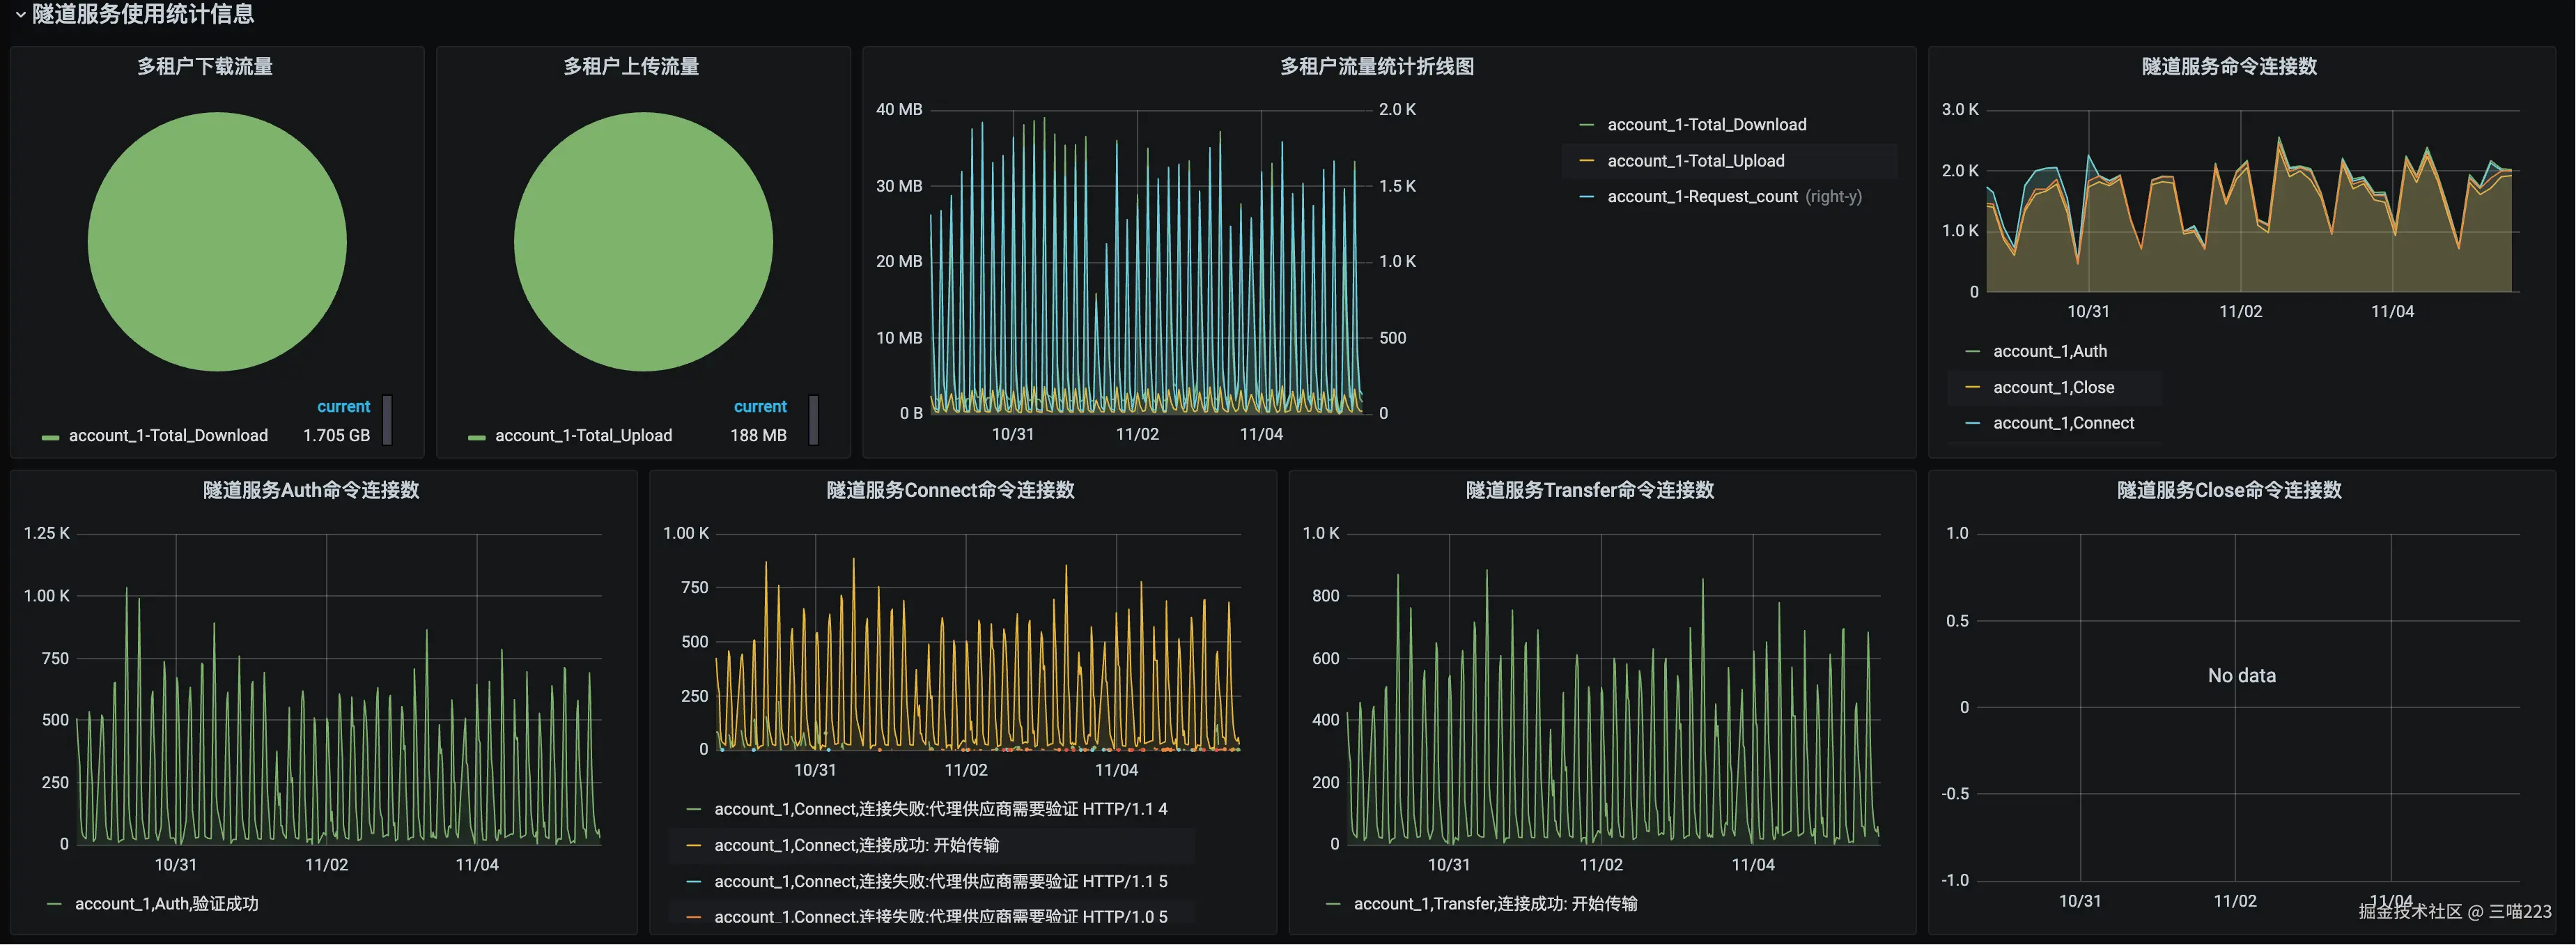Open the 多租户流量统计折线图 panel title menu
This screenshot has height=945, width=2576.
click(x=1376, y=67)
